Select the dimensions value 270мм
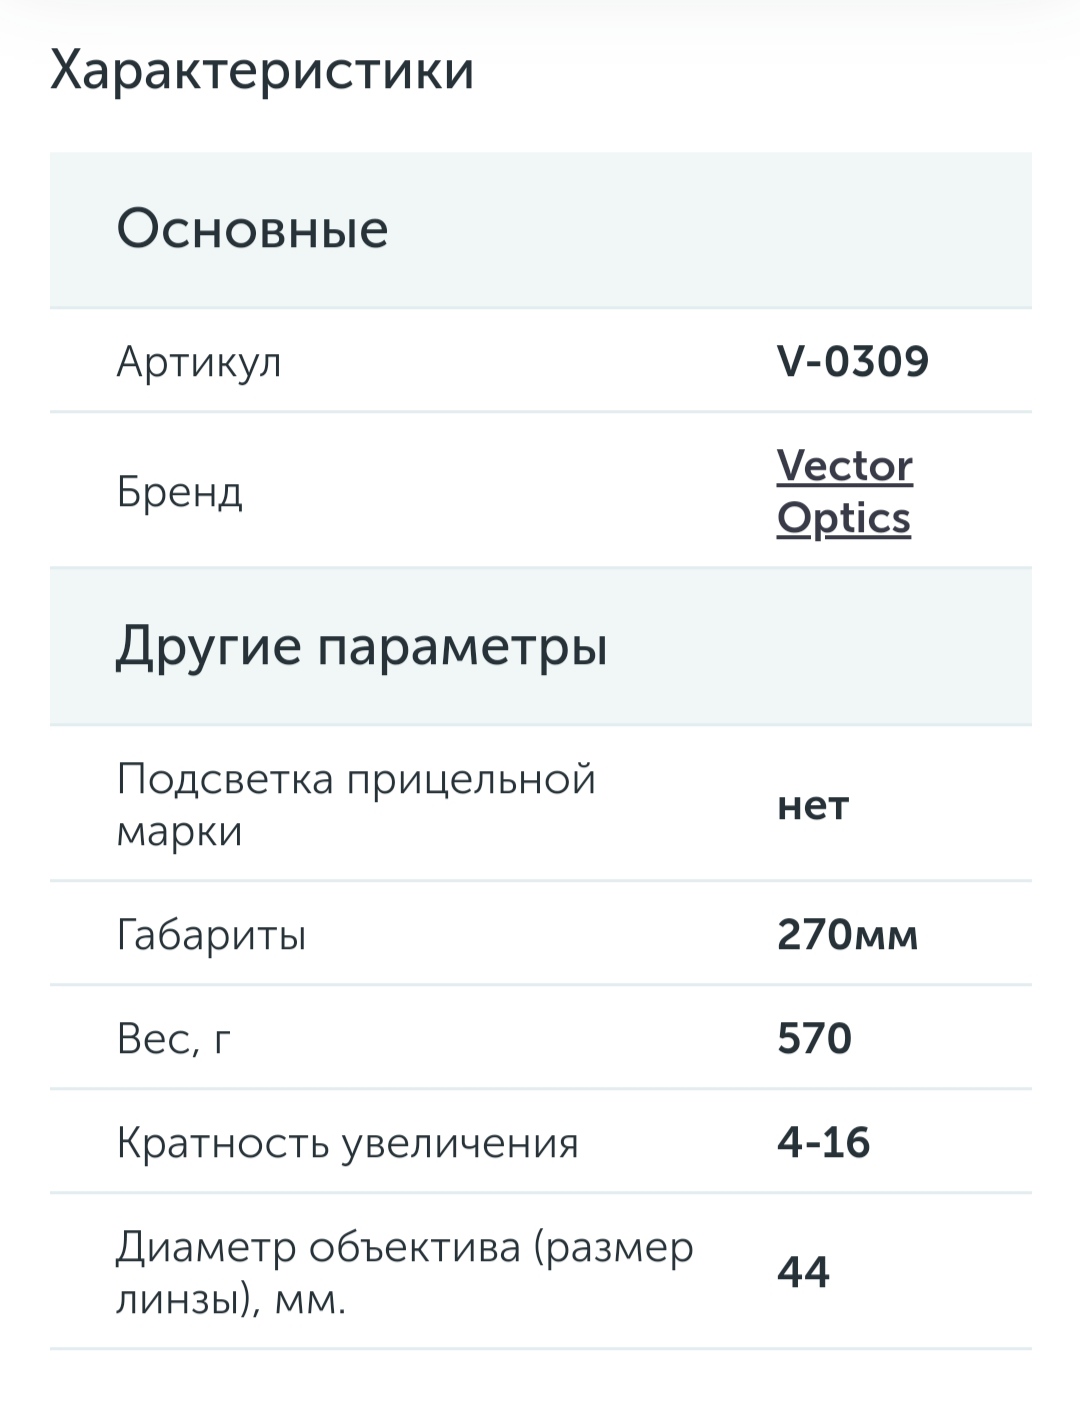This screenshot has height=1414, width=1080. (x=847, y=935)
